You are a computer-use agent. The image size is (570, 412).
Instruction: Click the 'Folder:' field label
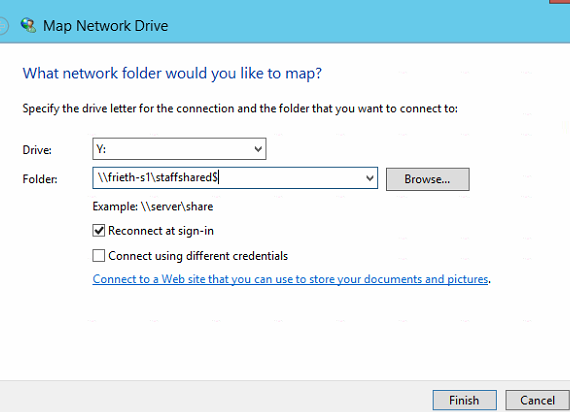tap(40, 179)
